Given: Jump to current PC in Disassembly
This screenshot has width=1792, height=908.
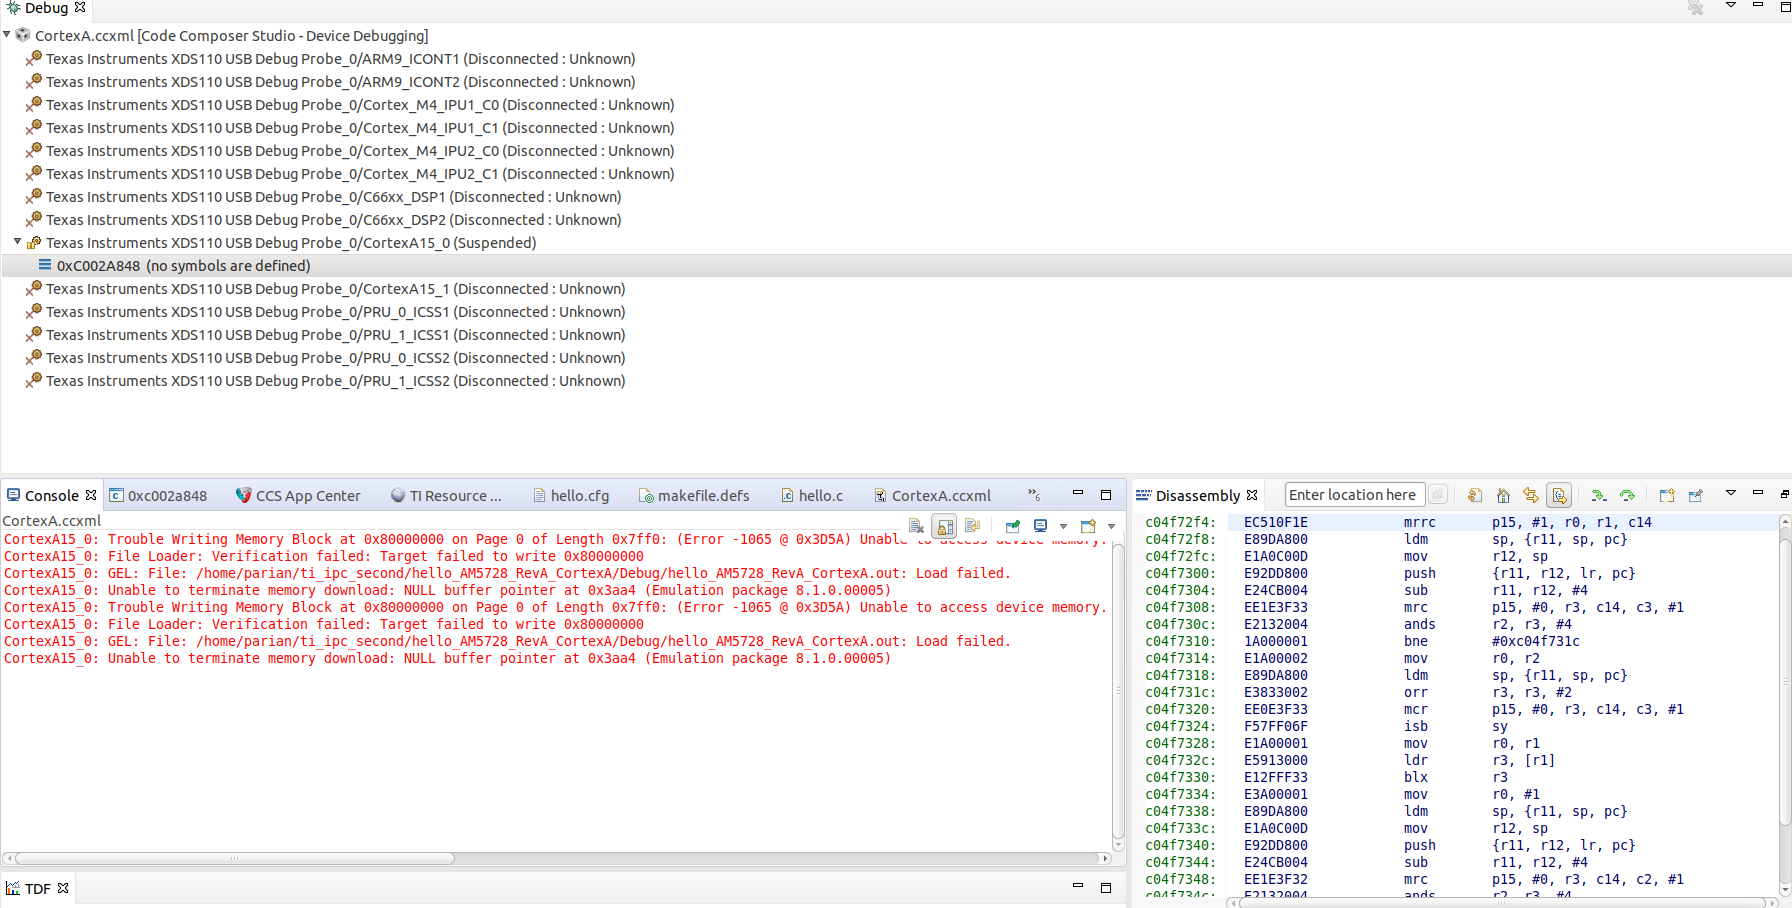Looking at the screenshot, I should click(x=1503, y=495).
